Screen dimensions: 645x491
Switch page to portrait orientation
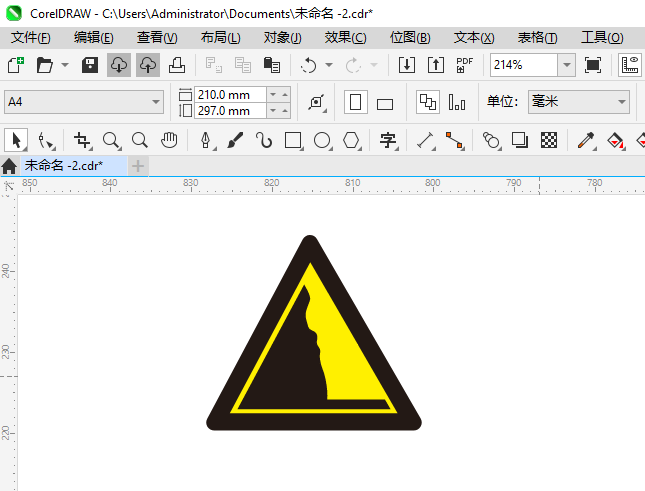coord(355,102)
